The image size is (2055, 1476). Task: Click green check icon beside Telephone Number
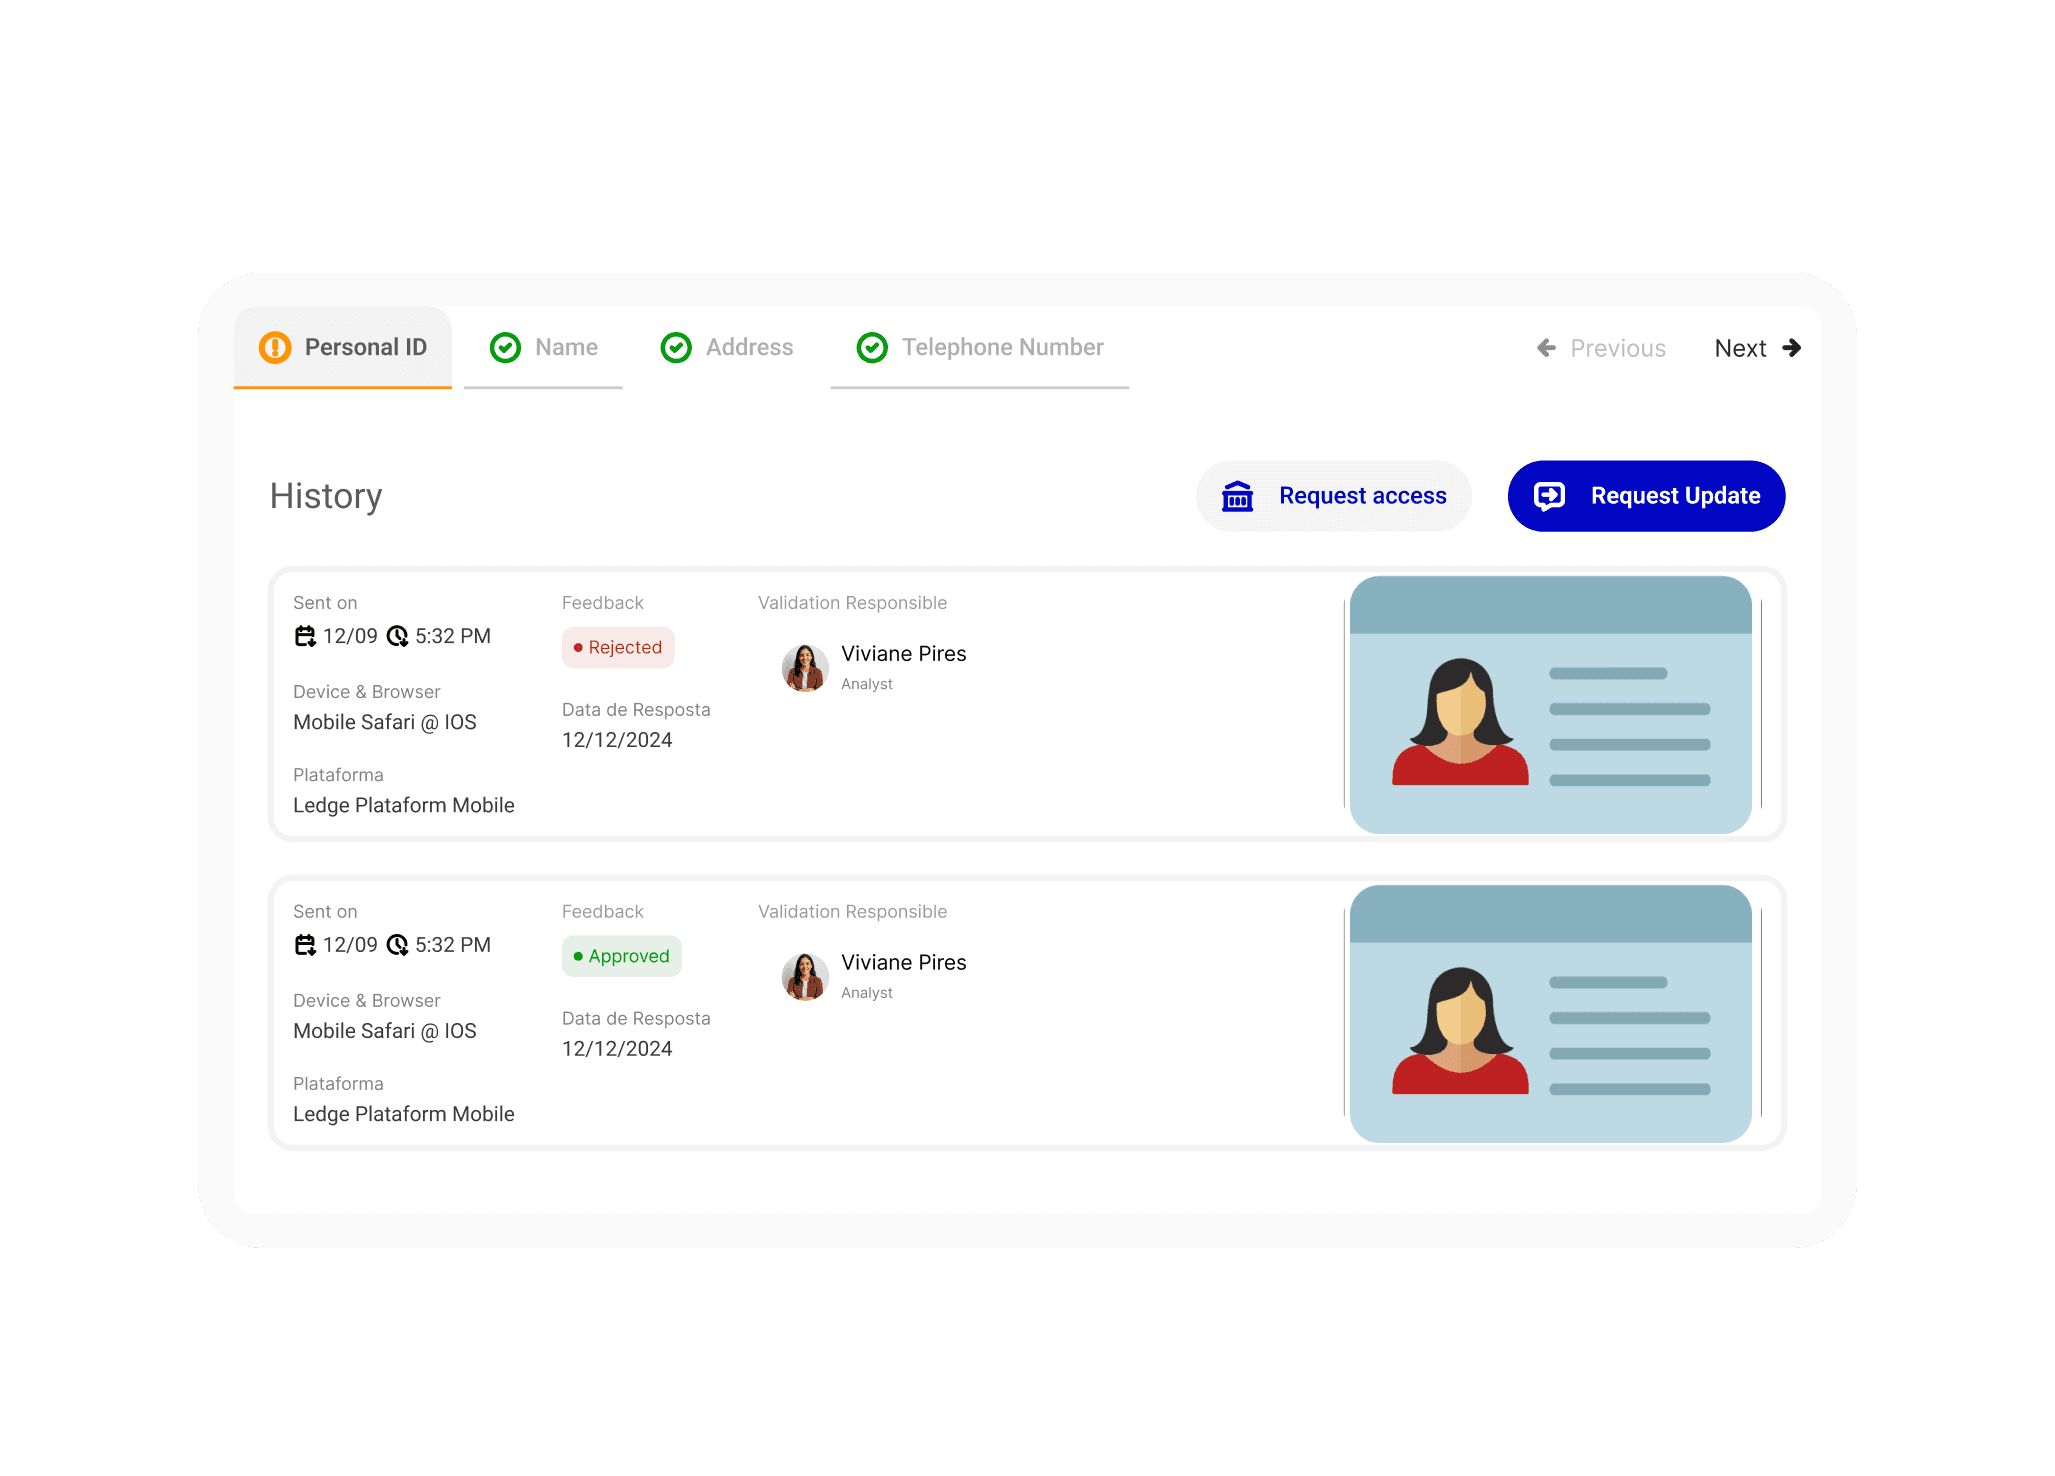[872, 347]
